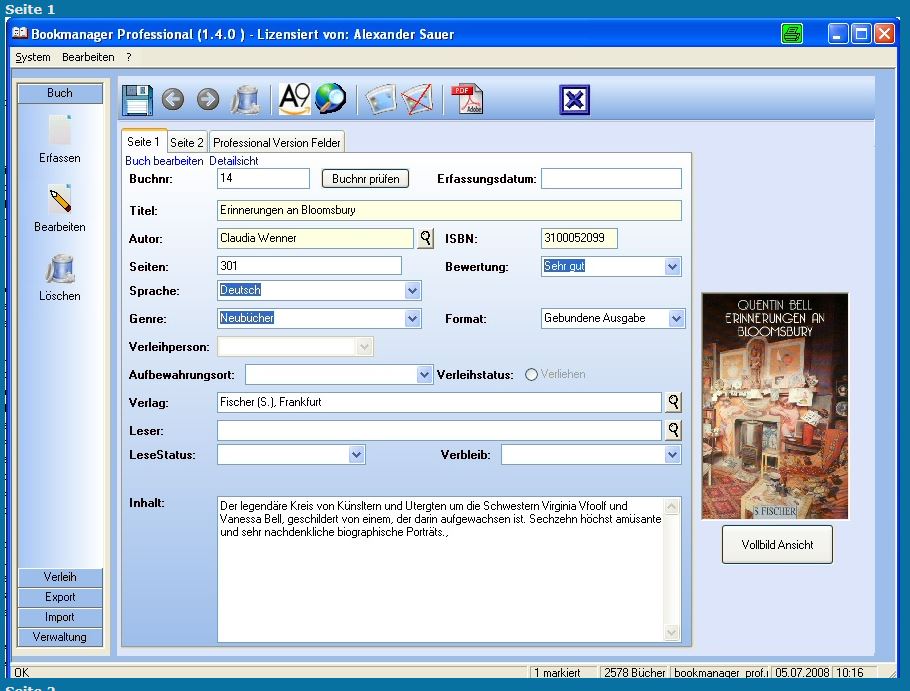Click the floppy disk save icon
The image size is (910, 691).
[138, 100]
